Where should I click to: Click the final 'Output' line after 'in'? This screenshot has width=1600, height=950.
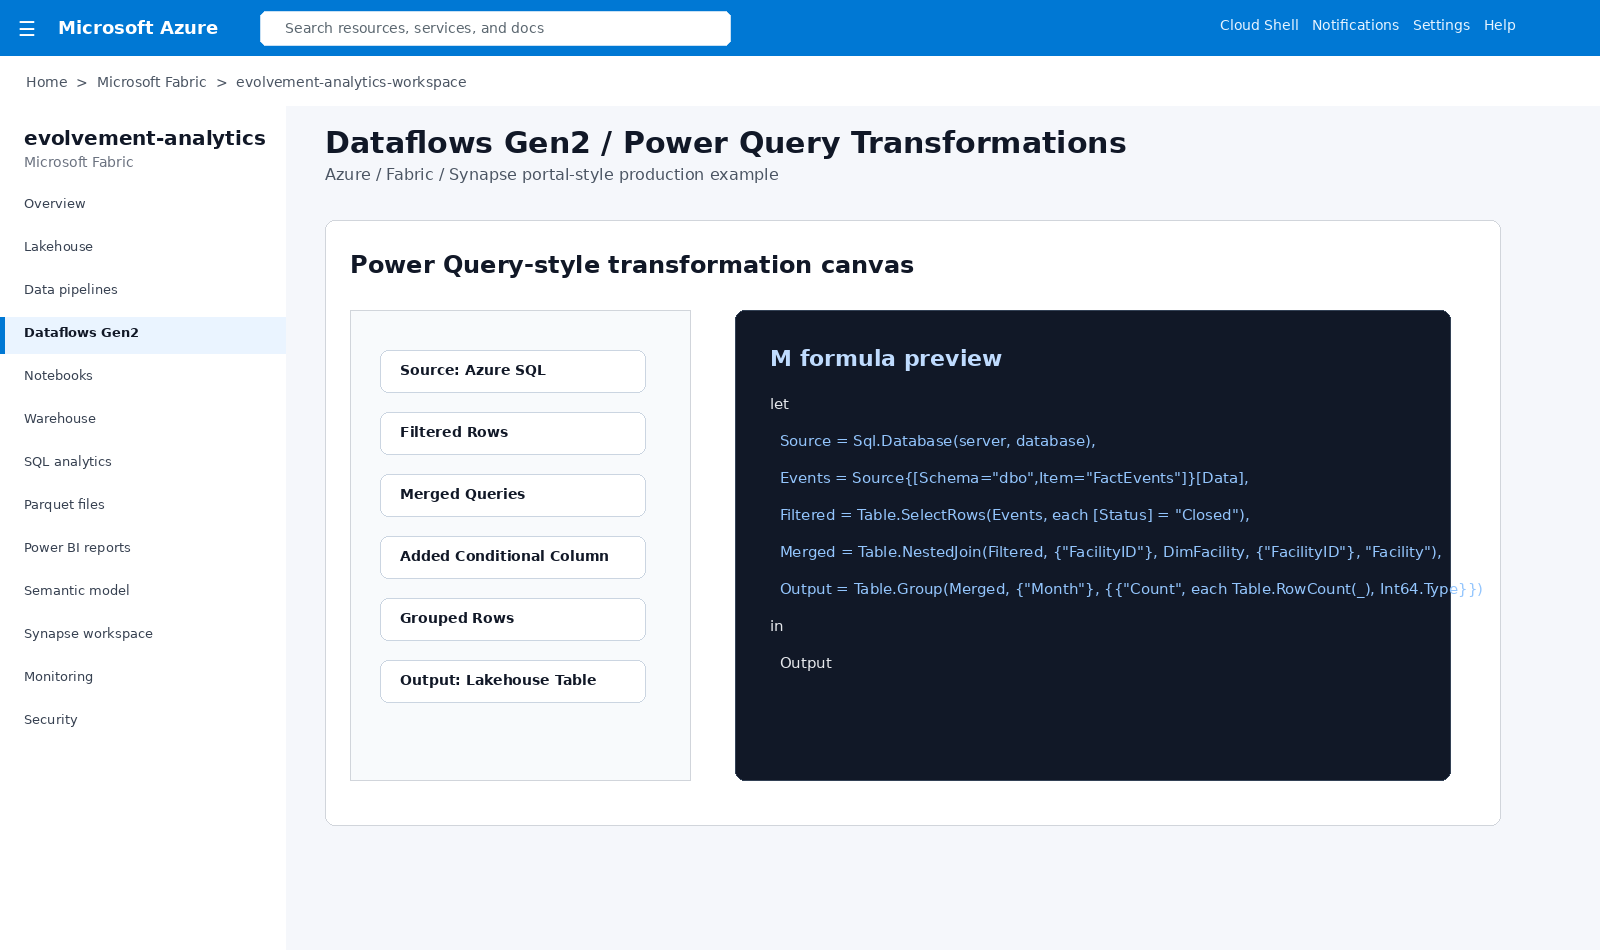click(805, 663)
